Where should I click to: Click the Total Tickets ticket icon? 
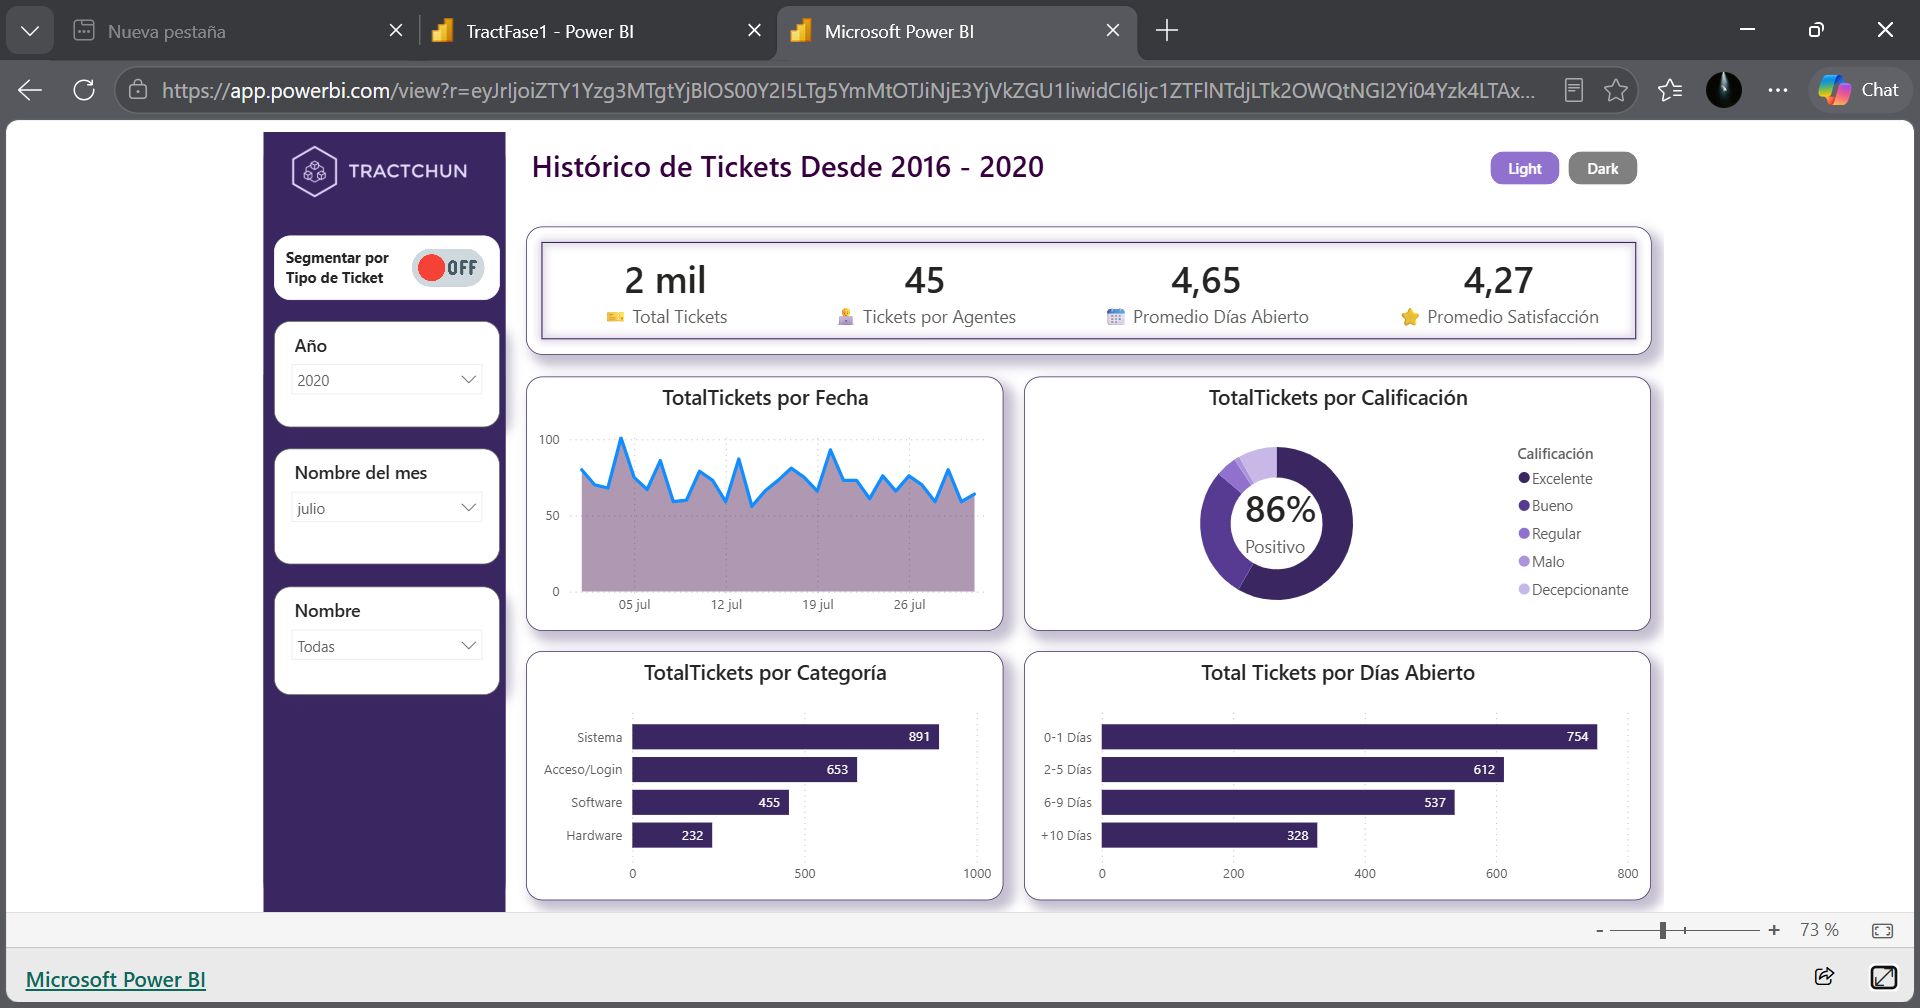[x=615, y=317]
